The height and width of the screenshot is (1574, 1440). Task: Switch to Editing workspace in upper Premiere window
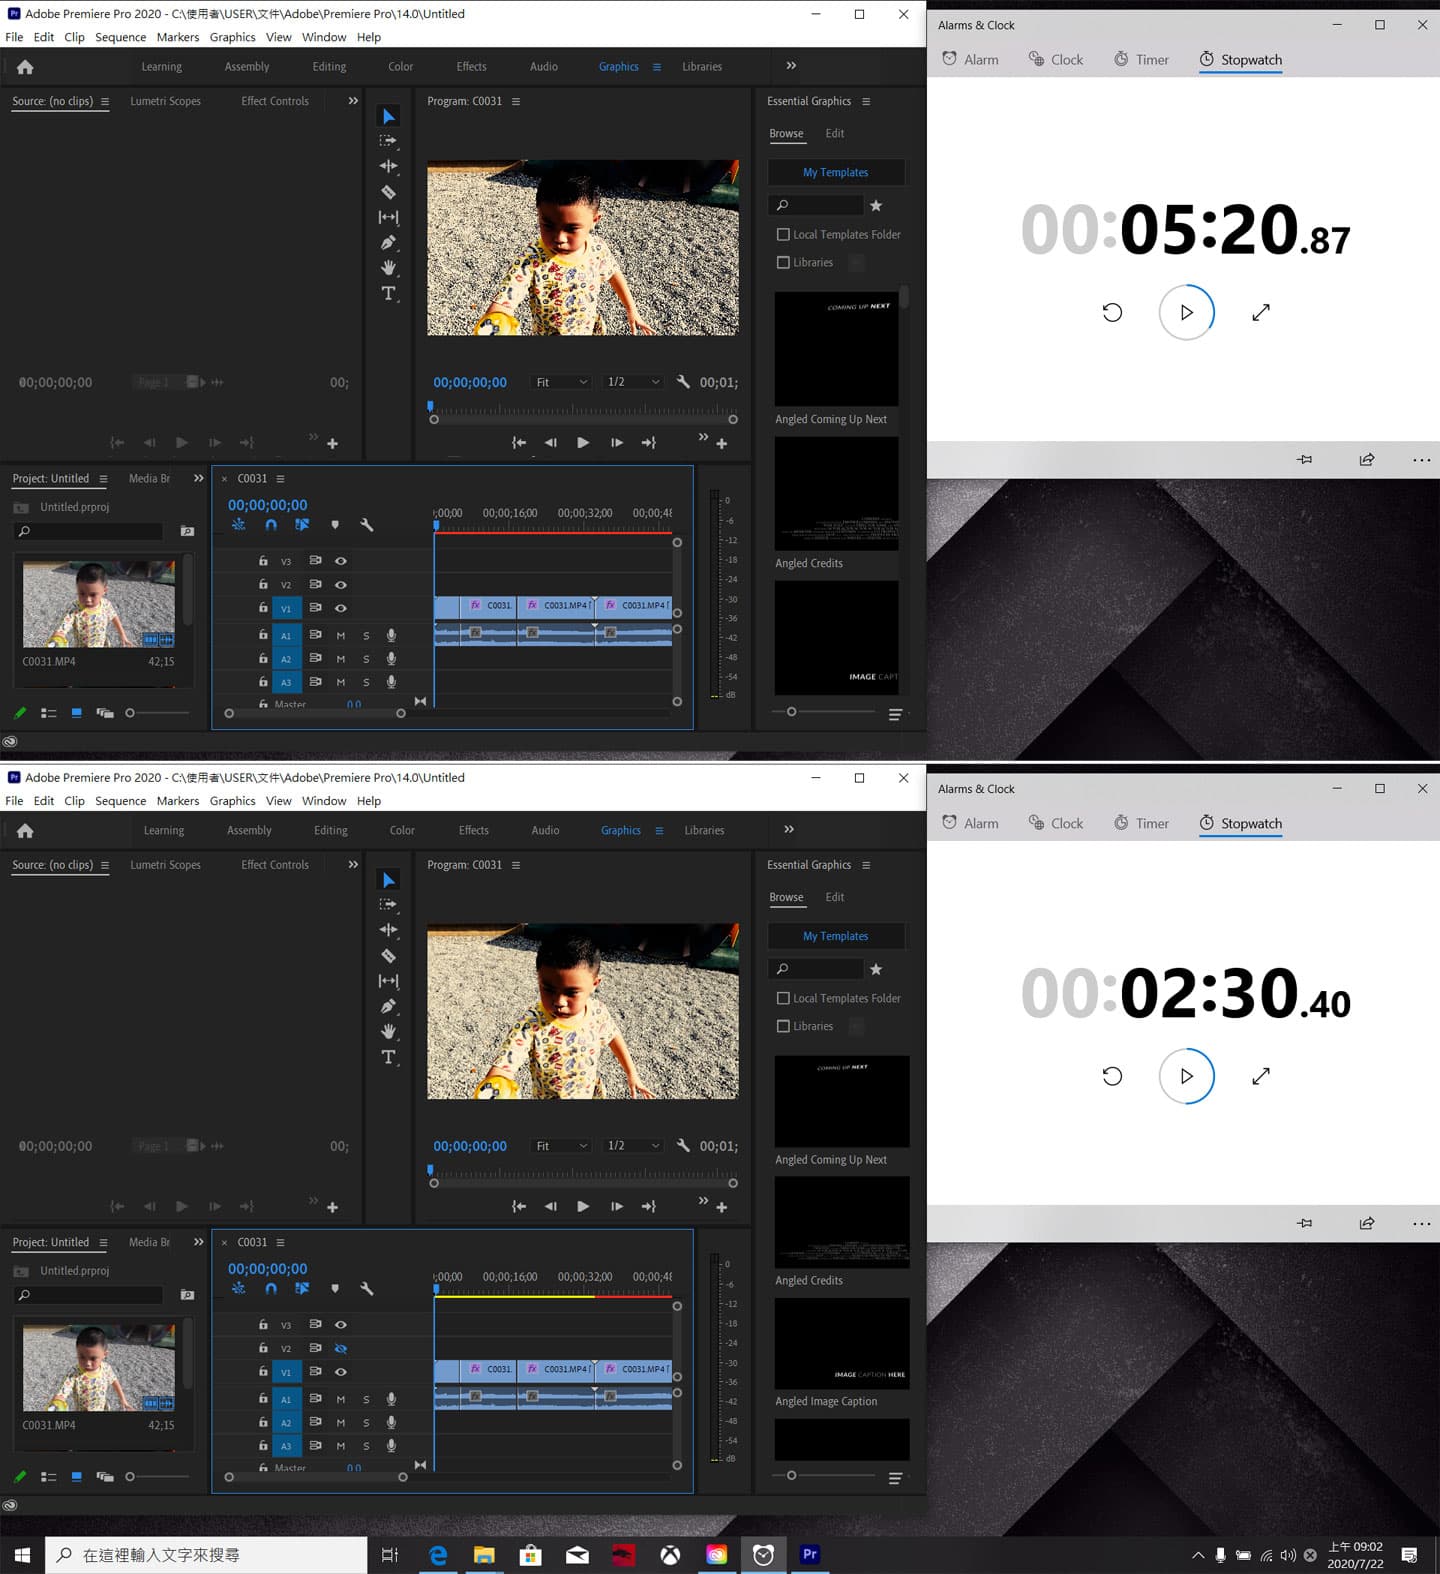[x=329, y=66]
